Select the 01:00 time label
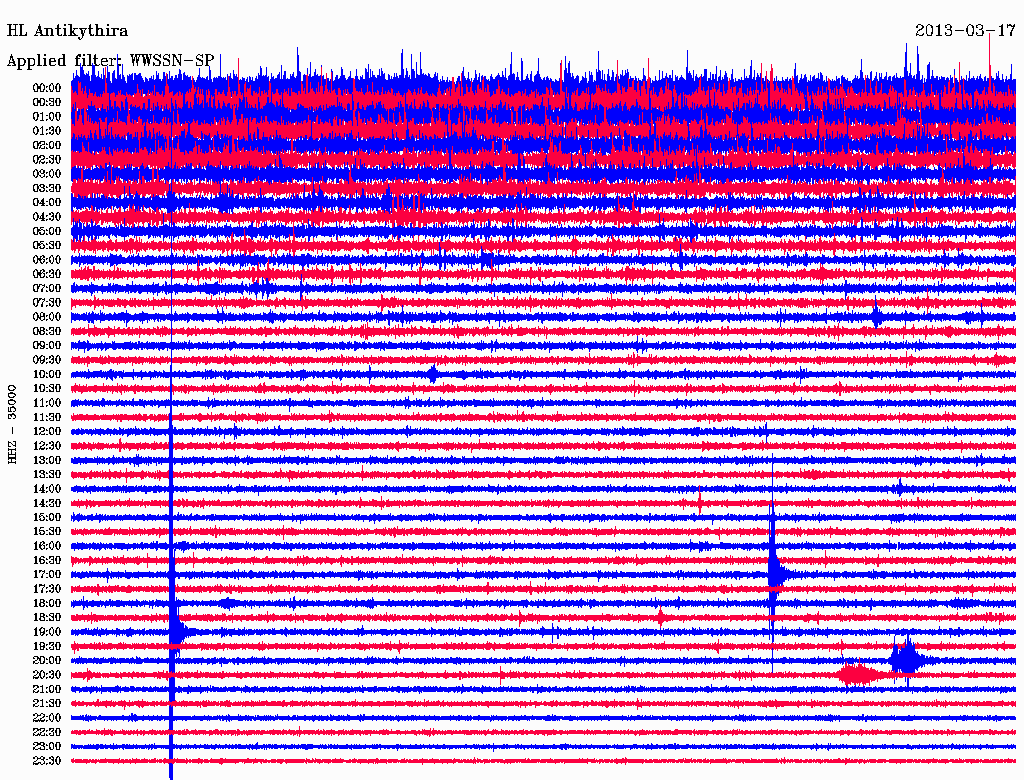This screenshot has width=1024, height=780. click(x=47, y=116)
